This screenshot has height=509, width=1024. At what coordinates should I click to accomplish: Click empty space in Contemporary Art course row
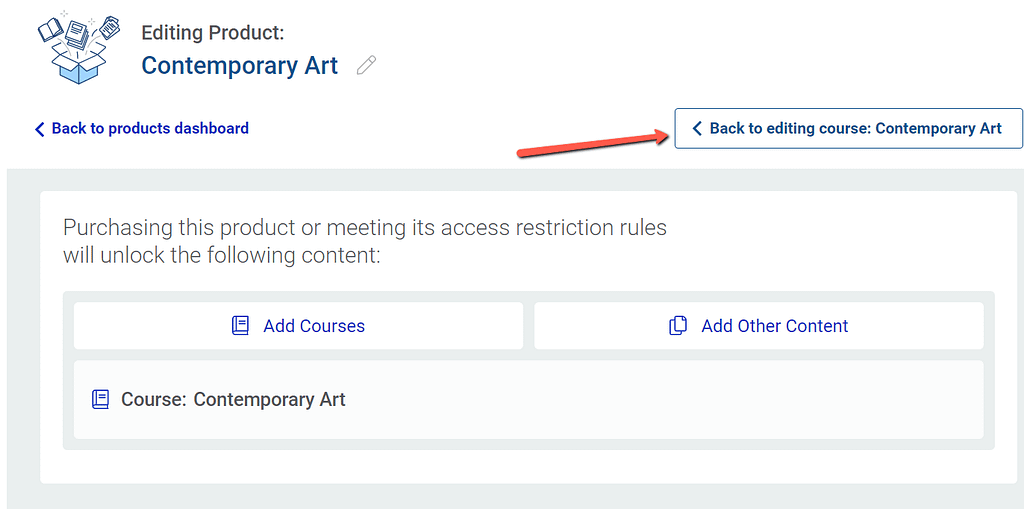point(653,399)
